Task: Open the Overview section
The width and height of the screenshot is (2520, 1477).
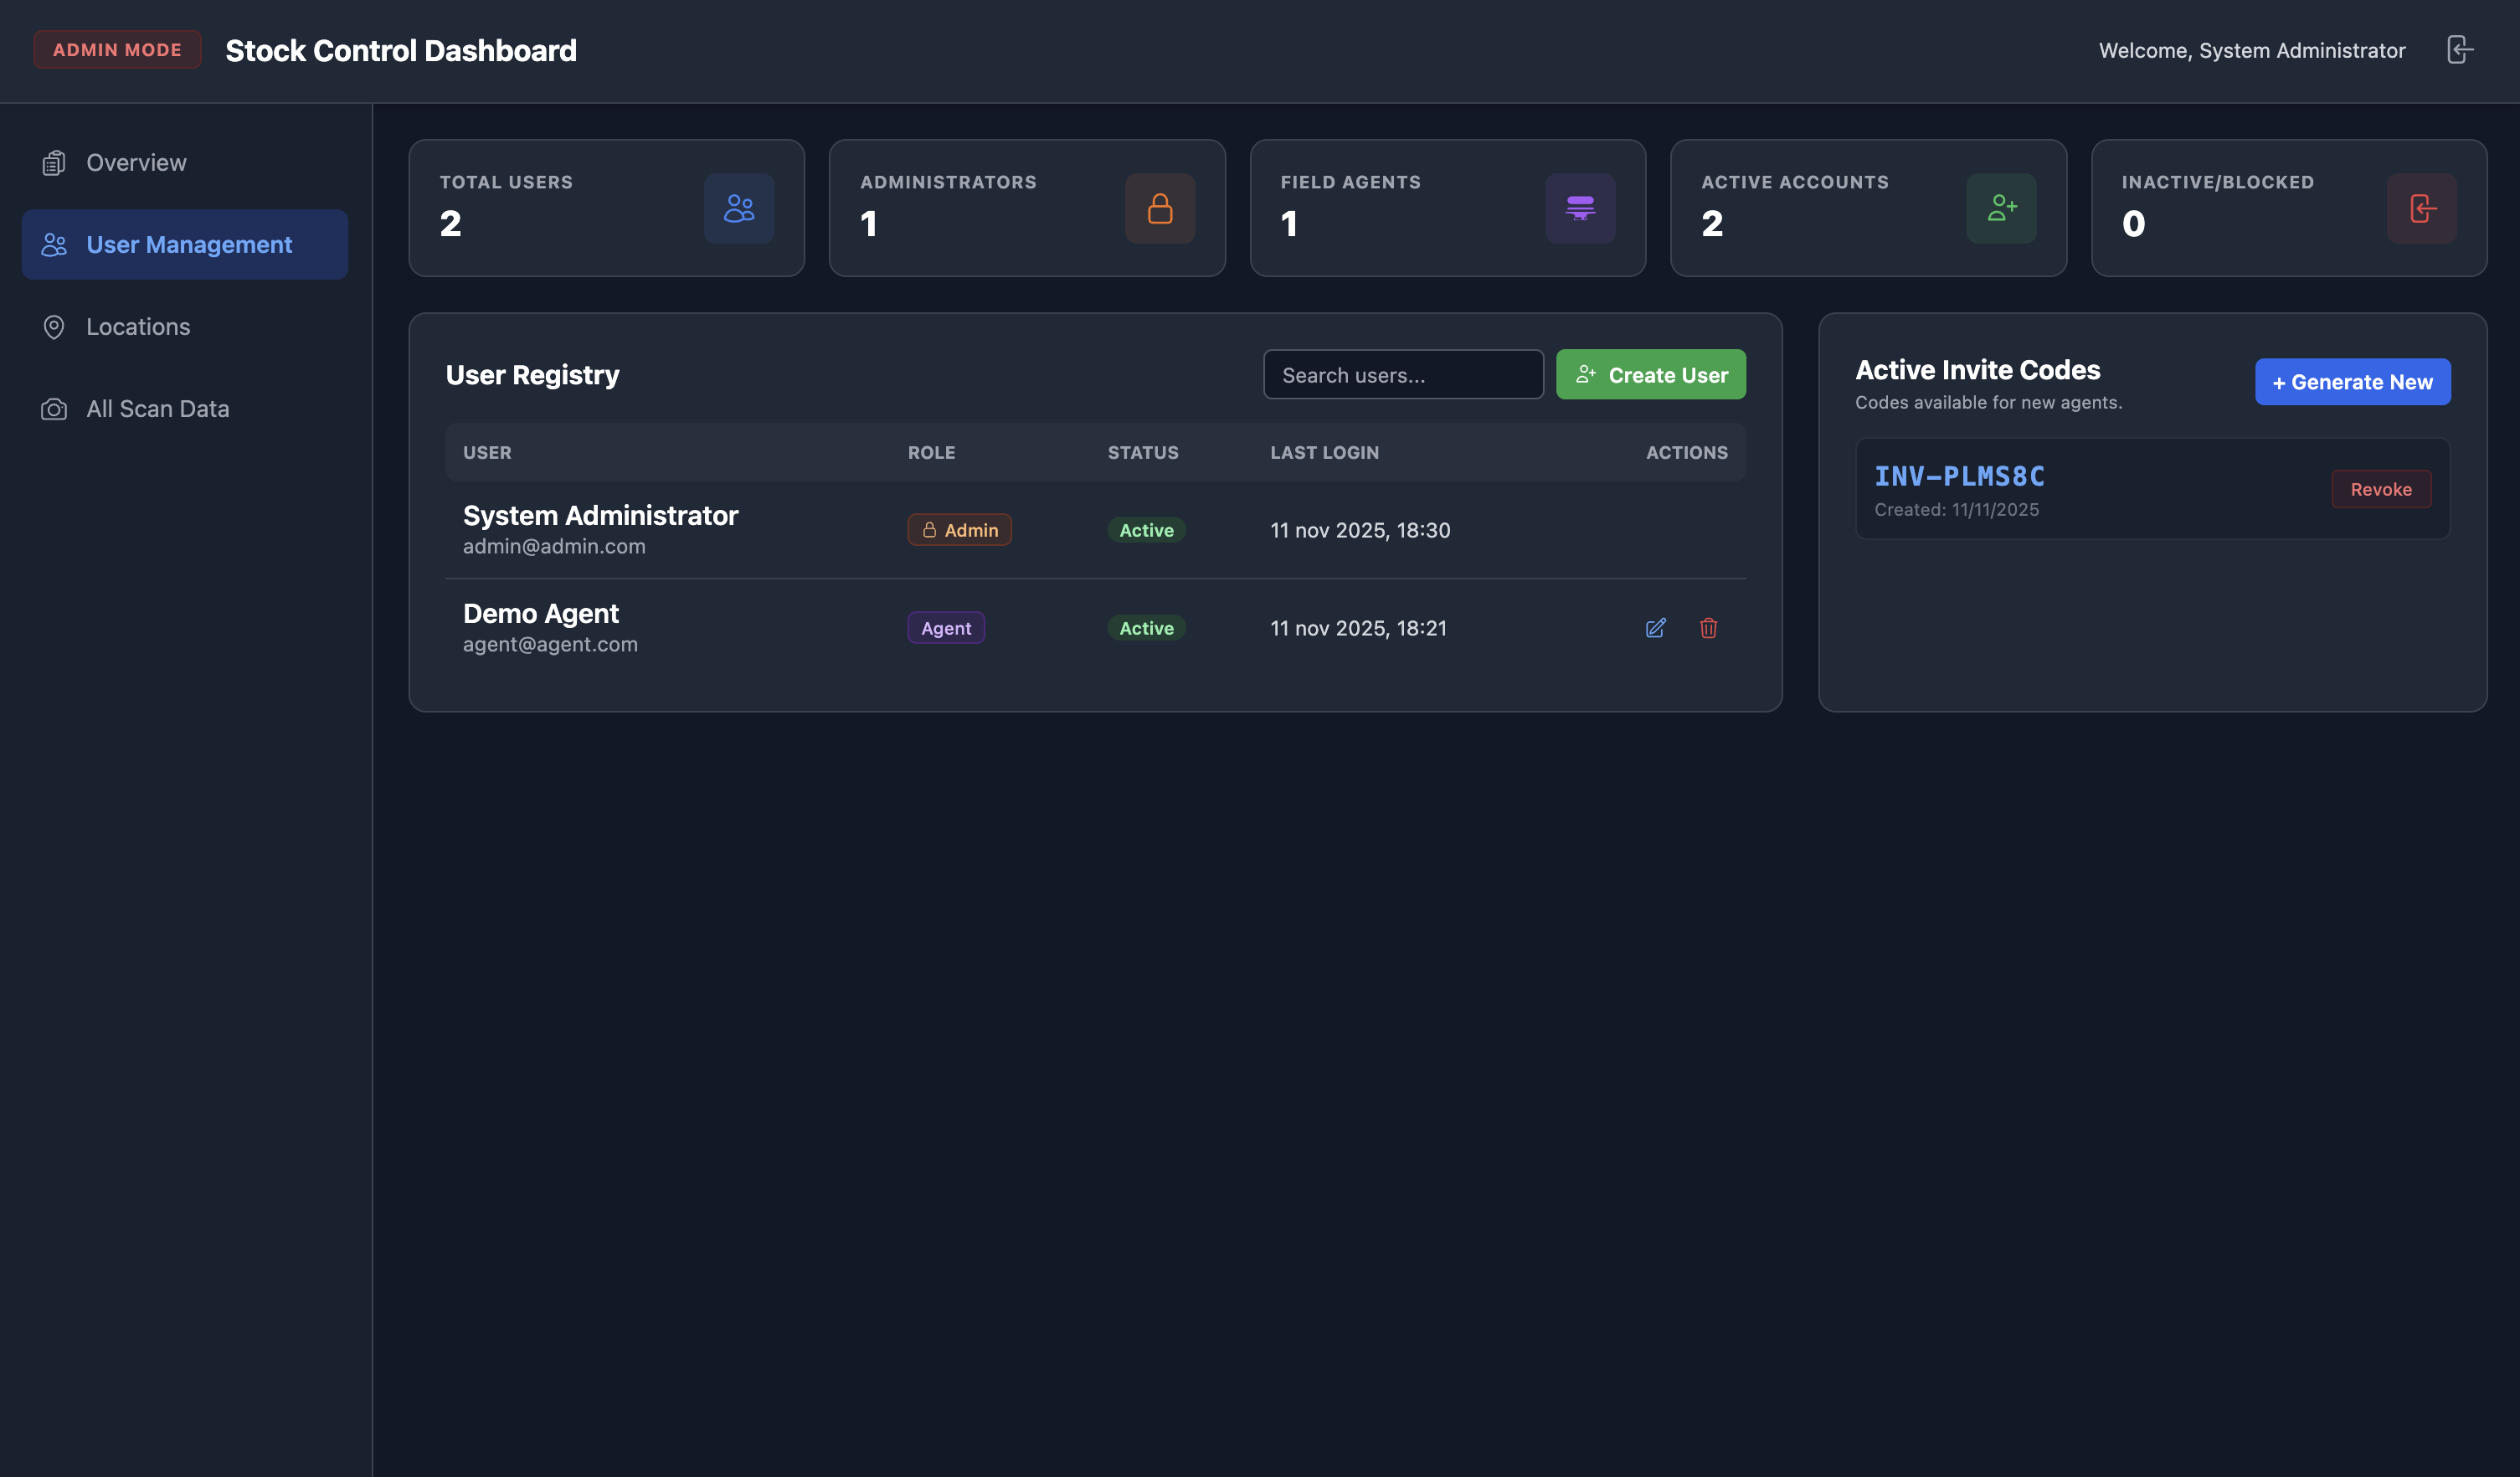Action: click(x=136, y=163)
